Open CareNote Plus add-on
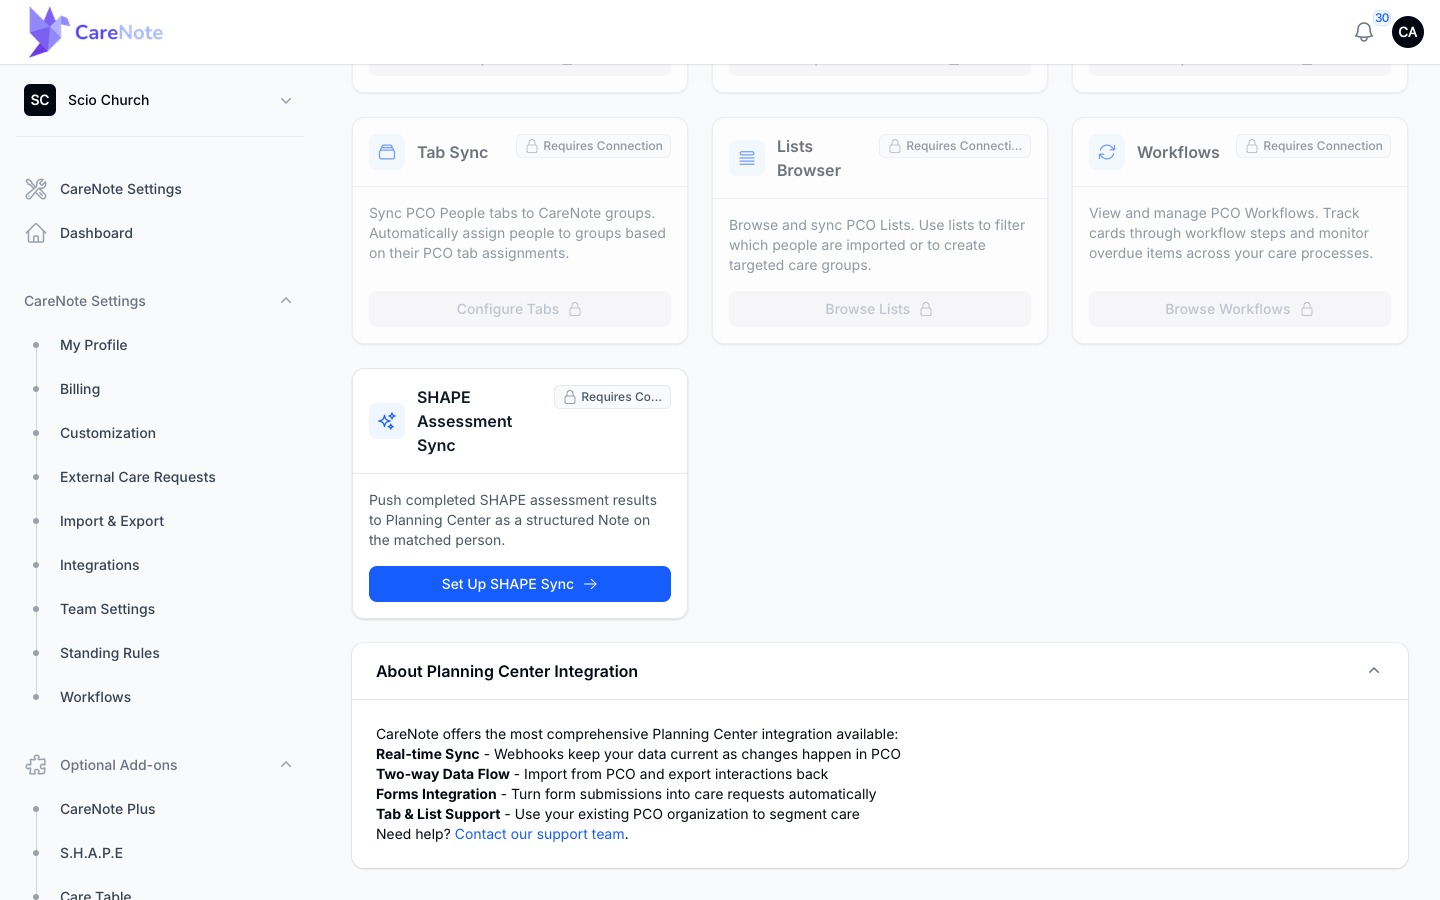Screen dimensions: 1440x900 [108, 809]
